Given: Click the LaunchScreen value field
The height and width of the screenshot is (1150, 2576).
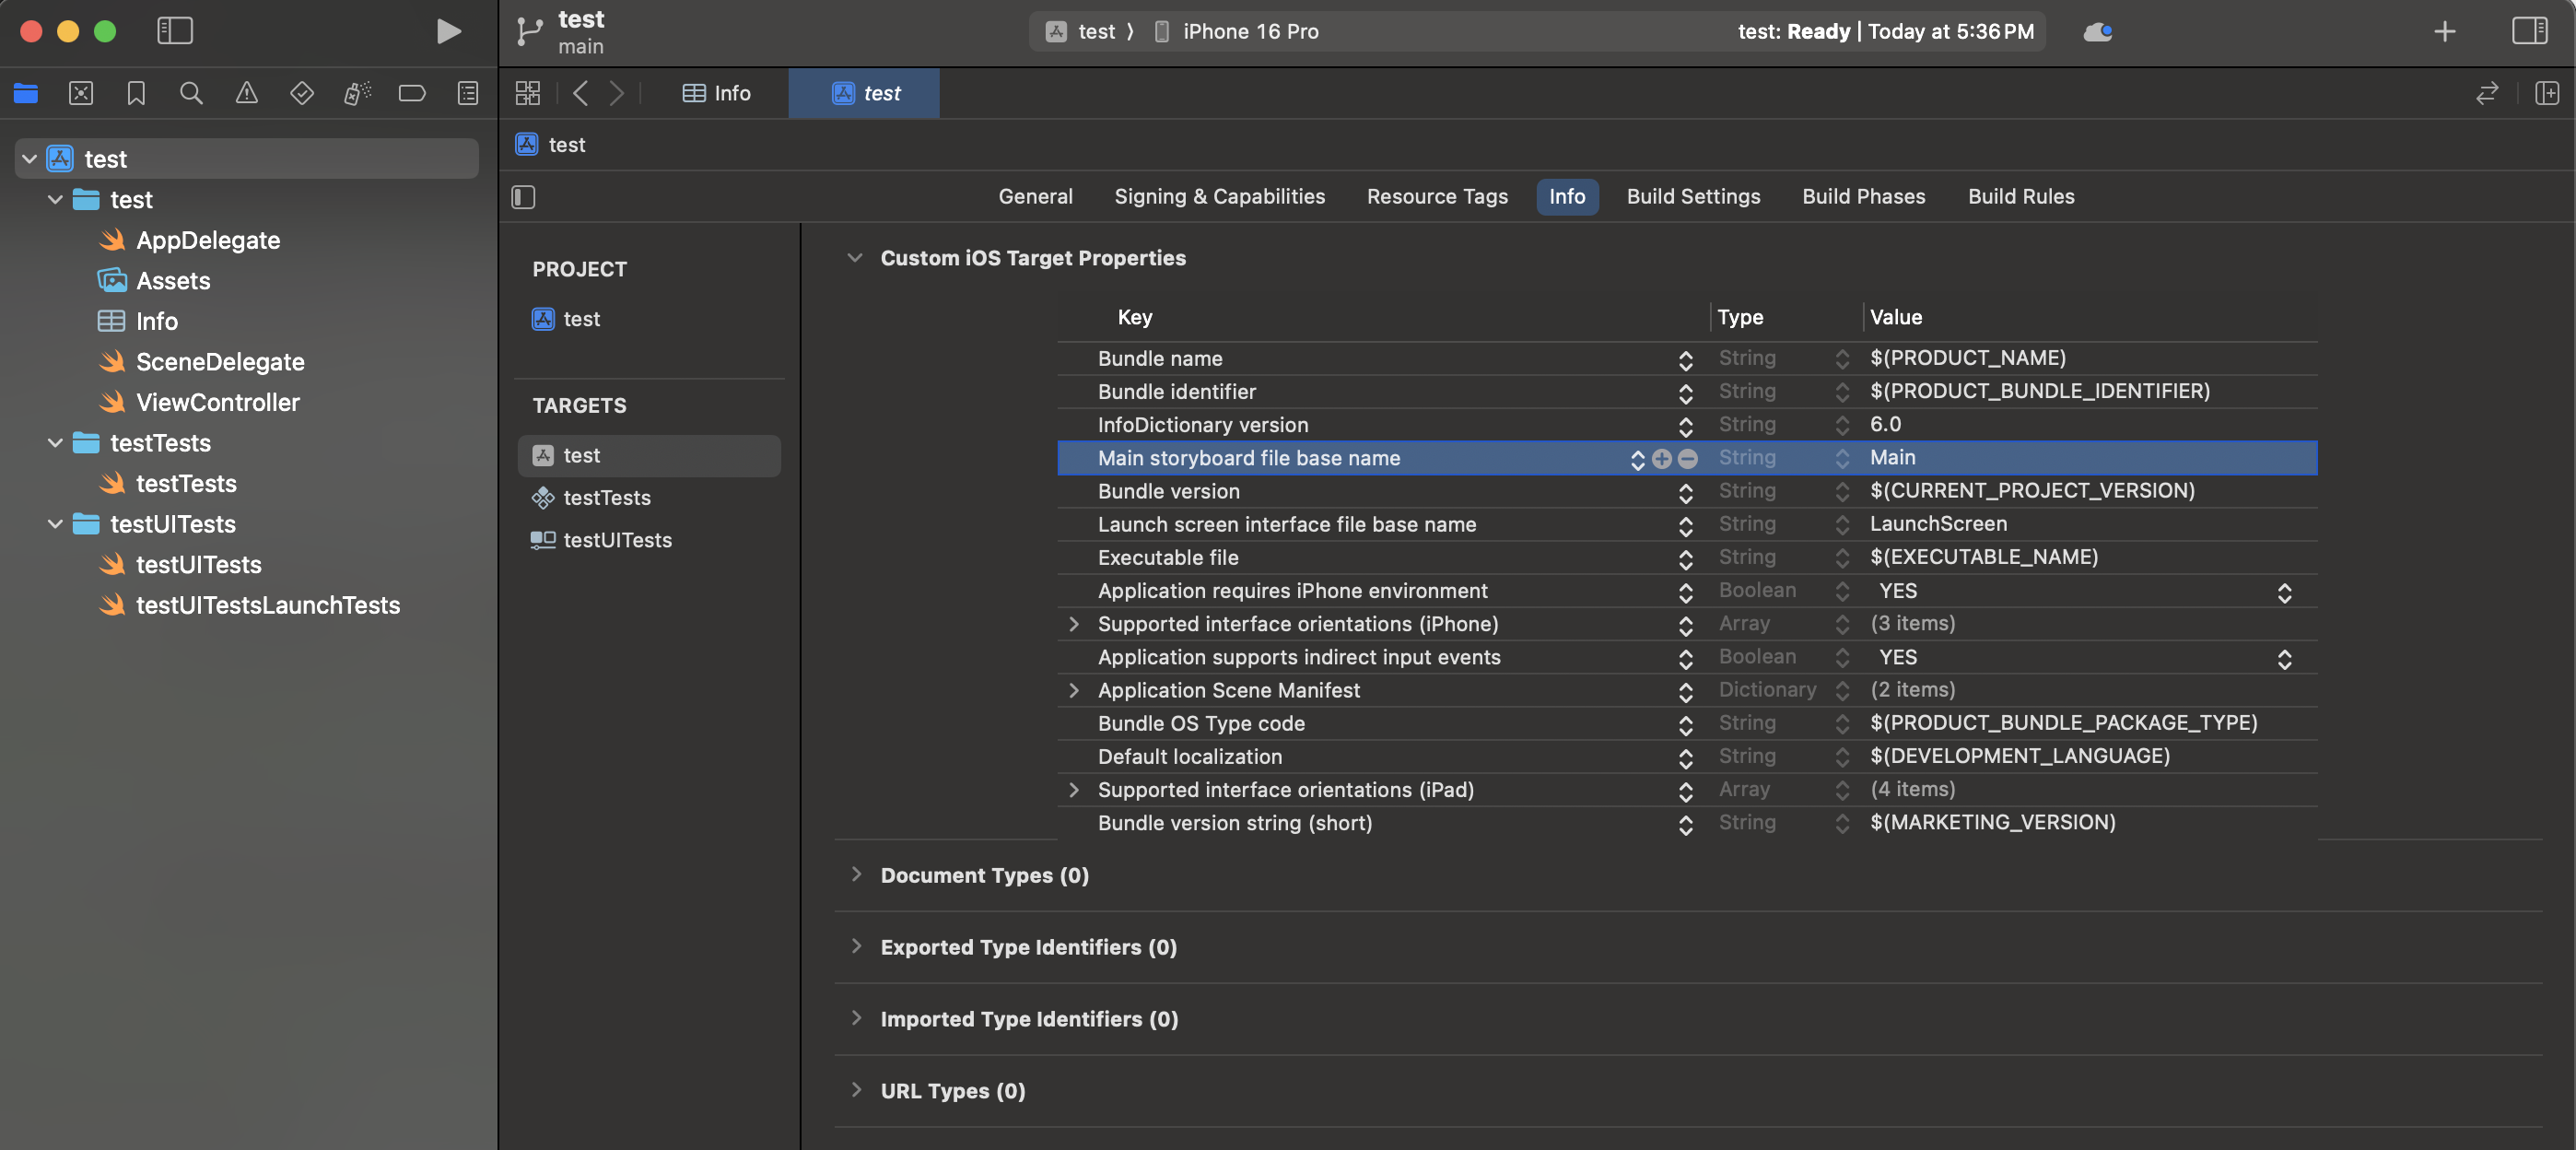Looking at the screenshot, I should pyautogui.click(x=1938, y=524).
